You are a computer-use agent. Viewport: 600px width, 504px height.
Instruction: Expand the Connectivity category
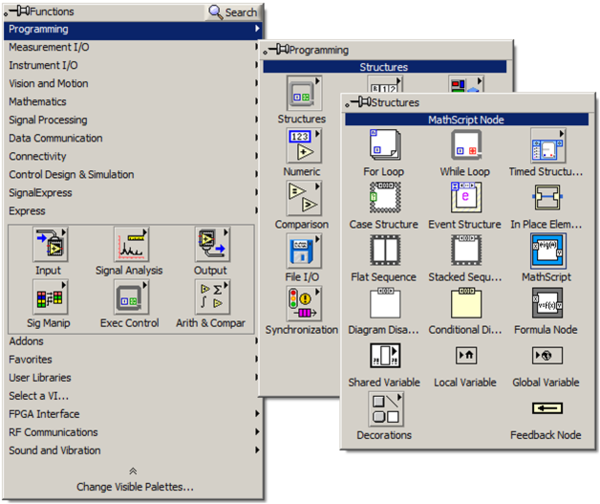click(x=133, y=156)
